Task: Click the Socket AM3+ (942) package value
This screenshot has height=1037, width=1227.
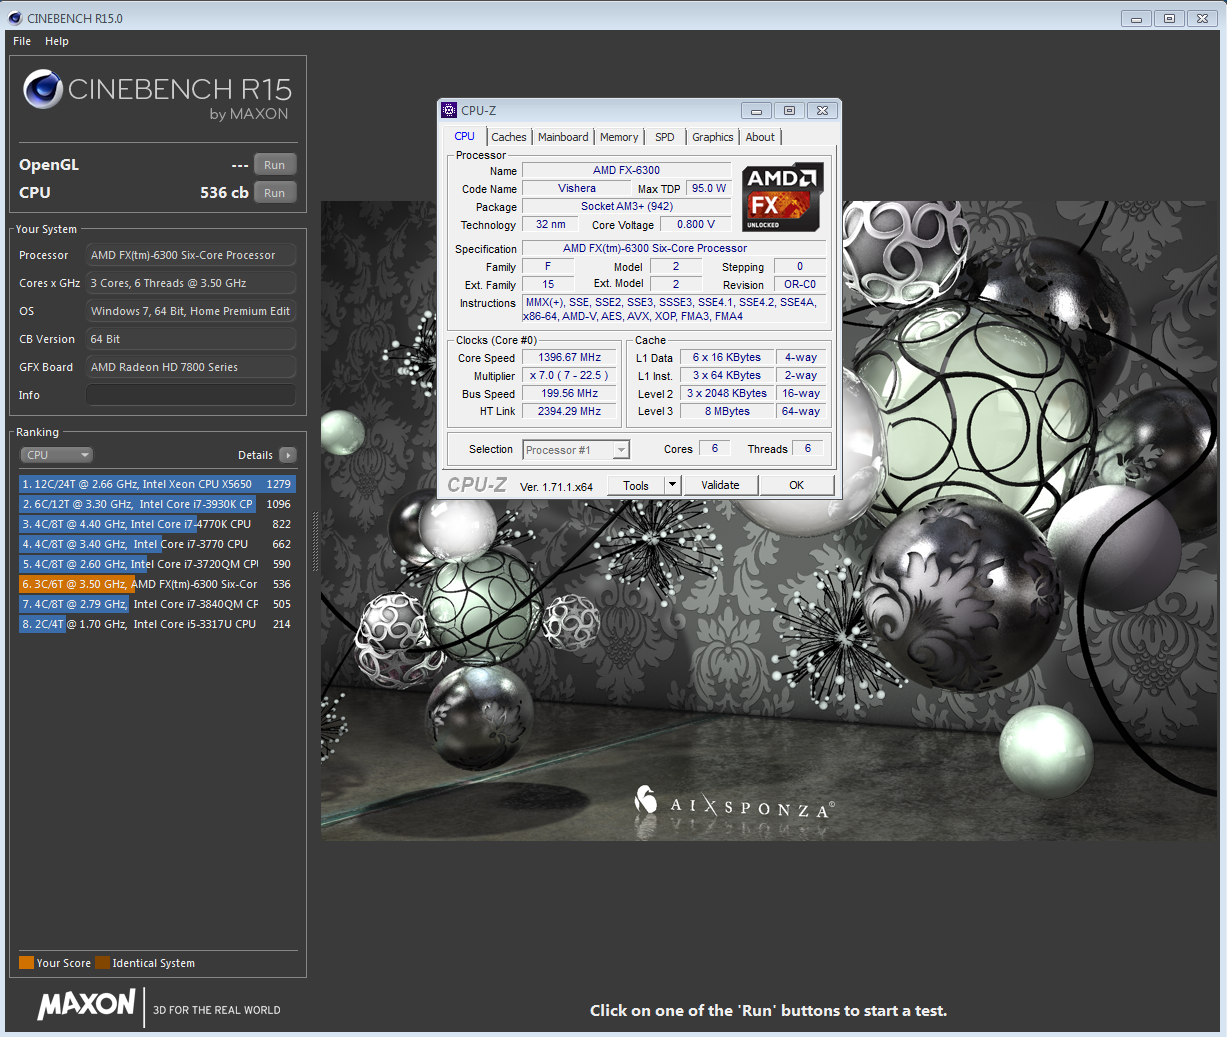Action: 627,206
